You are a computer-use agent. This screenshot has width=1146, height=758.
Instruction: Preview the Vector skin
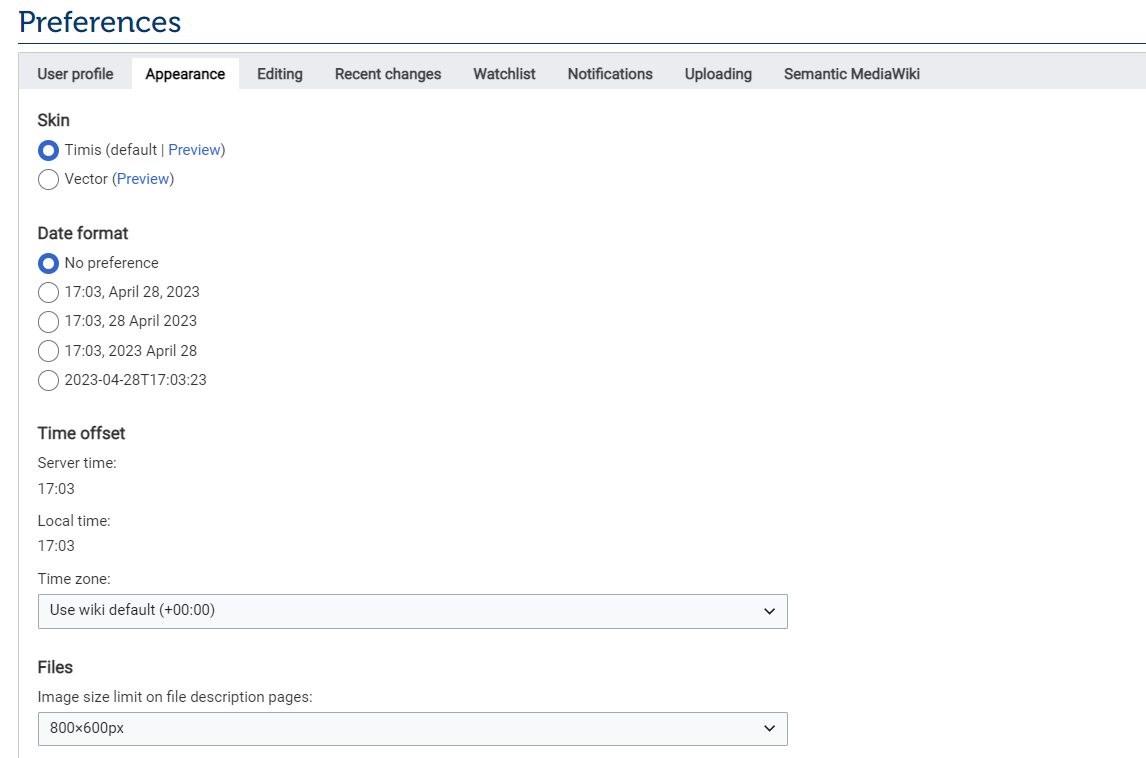pyautogui.click(x=143, y=179)
